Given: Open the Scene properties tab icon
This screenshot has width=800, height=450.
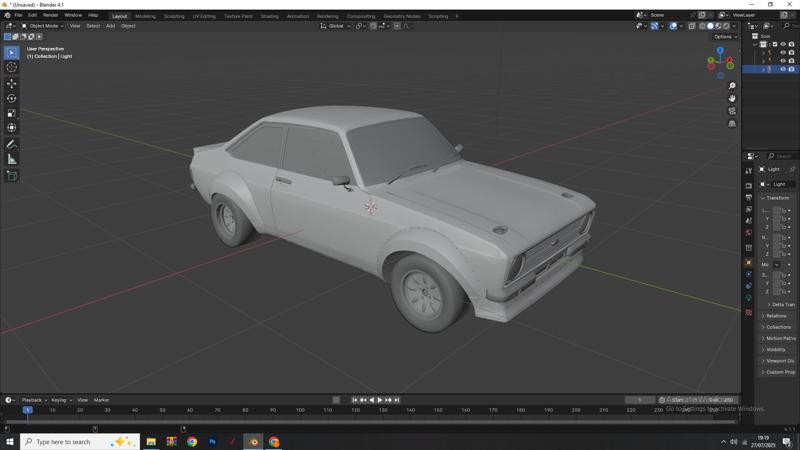Looking at the screenshot, I should pos(748,221).
